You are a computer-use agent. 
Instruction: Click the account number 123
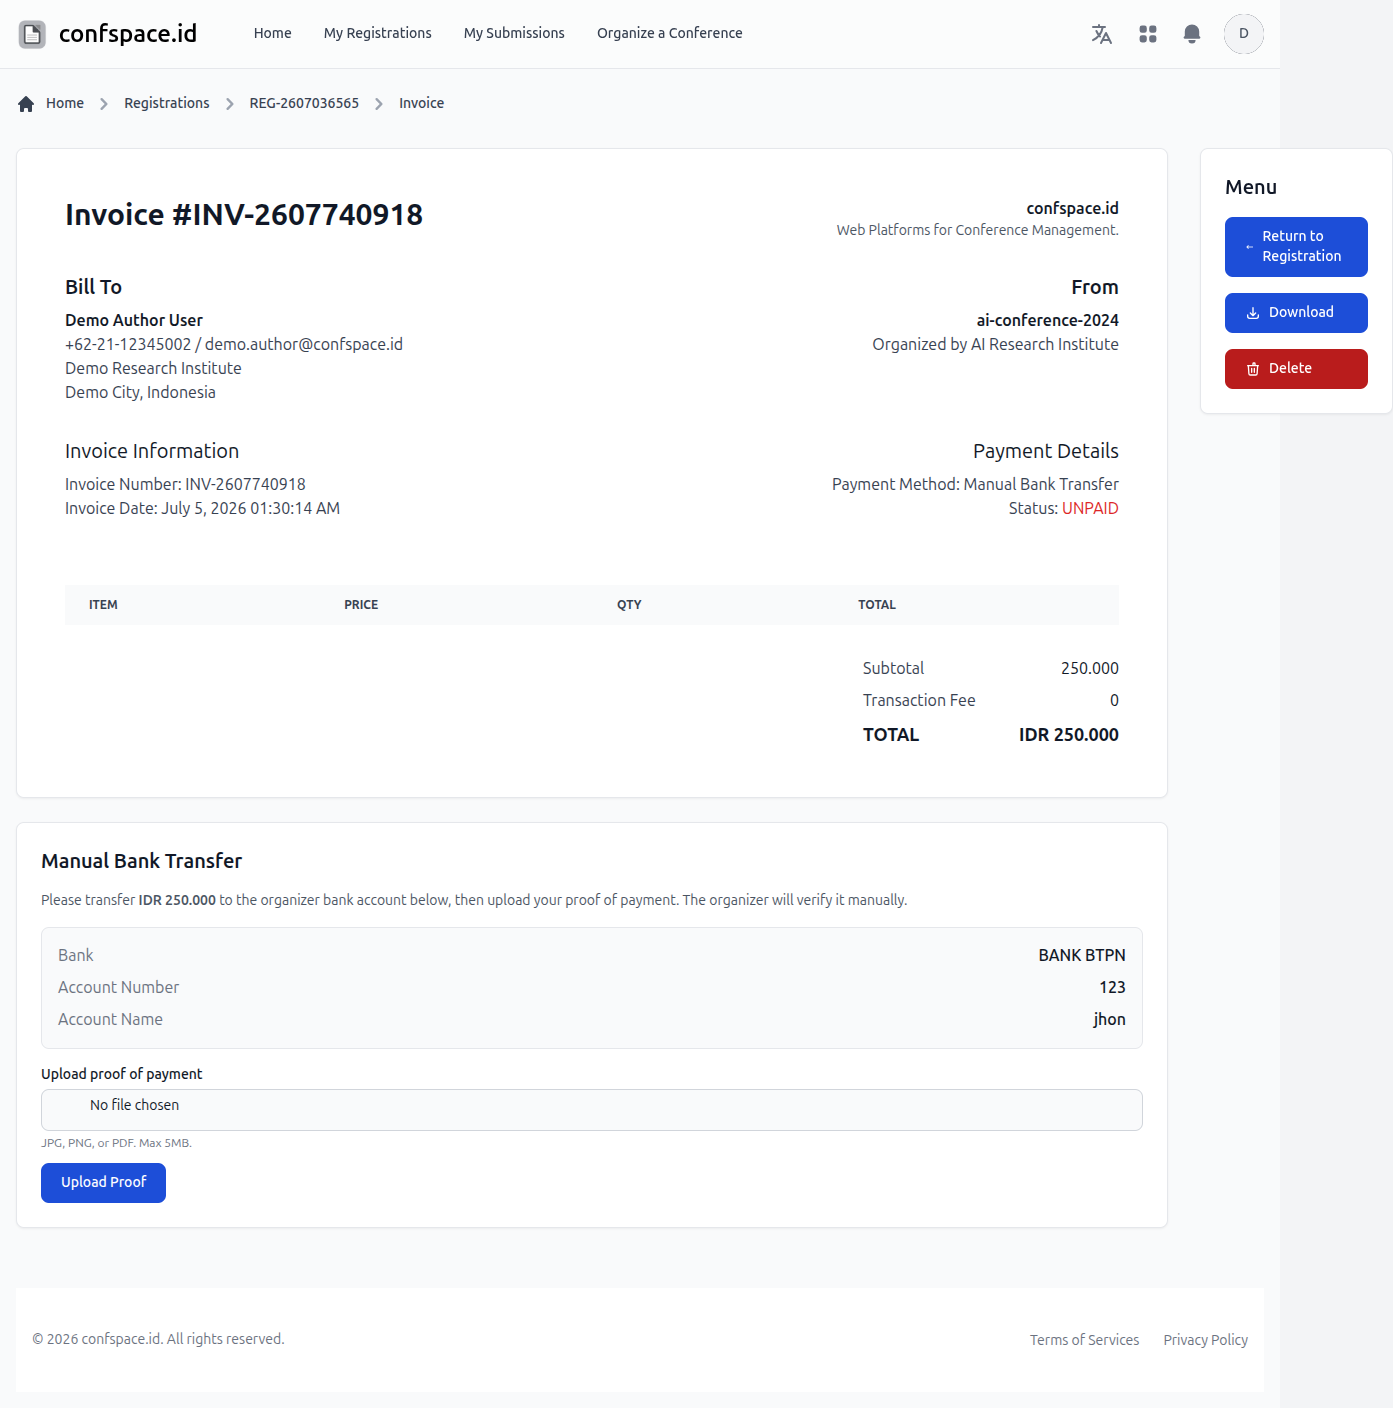(x=1112, y=987)
